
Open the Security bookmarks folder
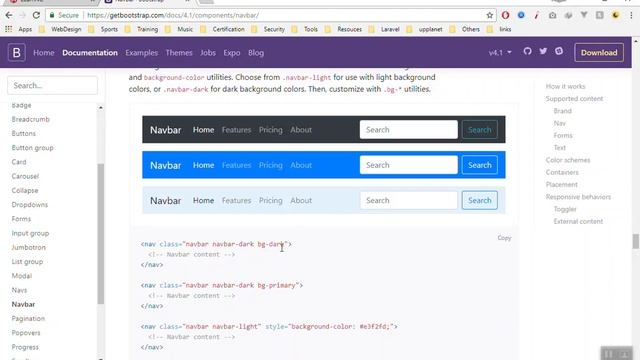click(x=269, y=29)
